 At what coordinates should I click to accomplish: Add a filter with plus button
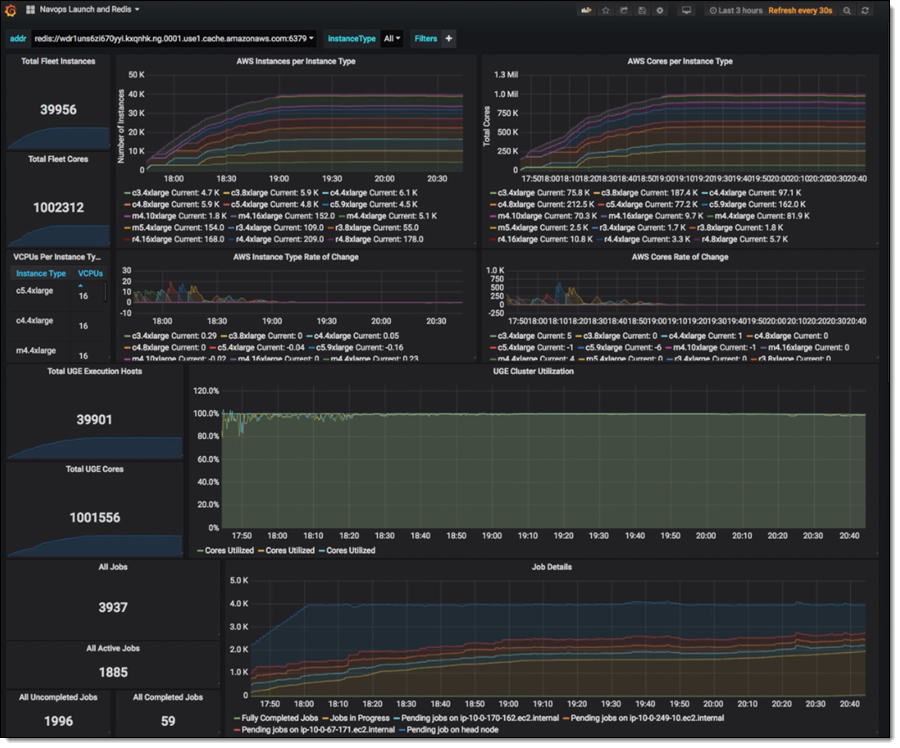(x=449, y=39)
